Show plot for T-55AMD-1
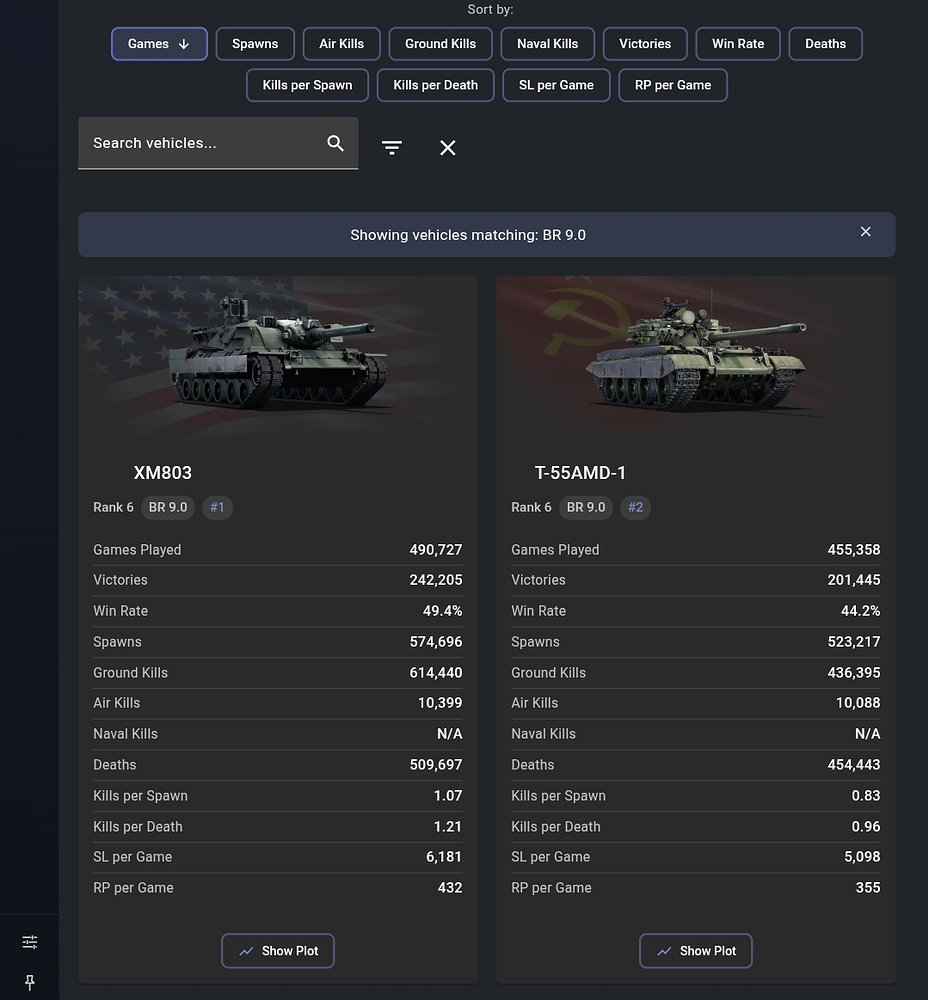928x1000 pixels. click(696, 951)
